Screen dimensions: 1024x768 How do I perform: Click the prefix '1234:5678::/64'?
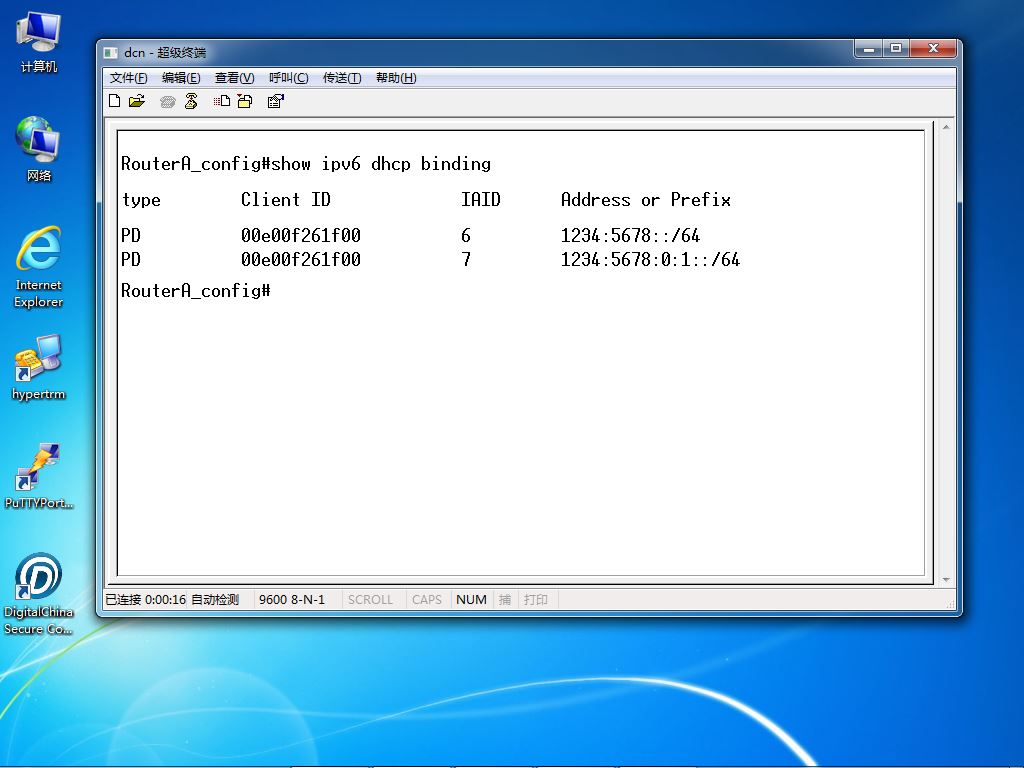coord(630,235)
